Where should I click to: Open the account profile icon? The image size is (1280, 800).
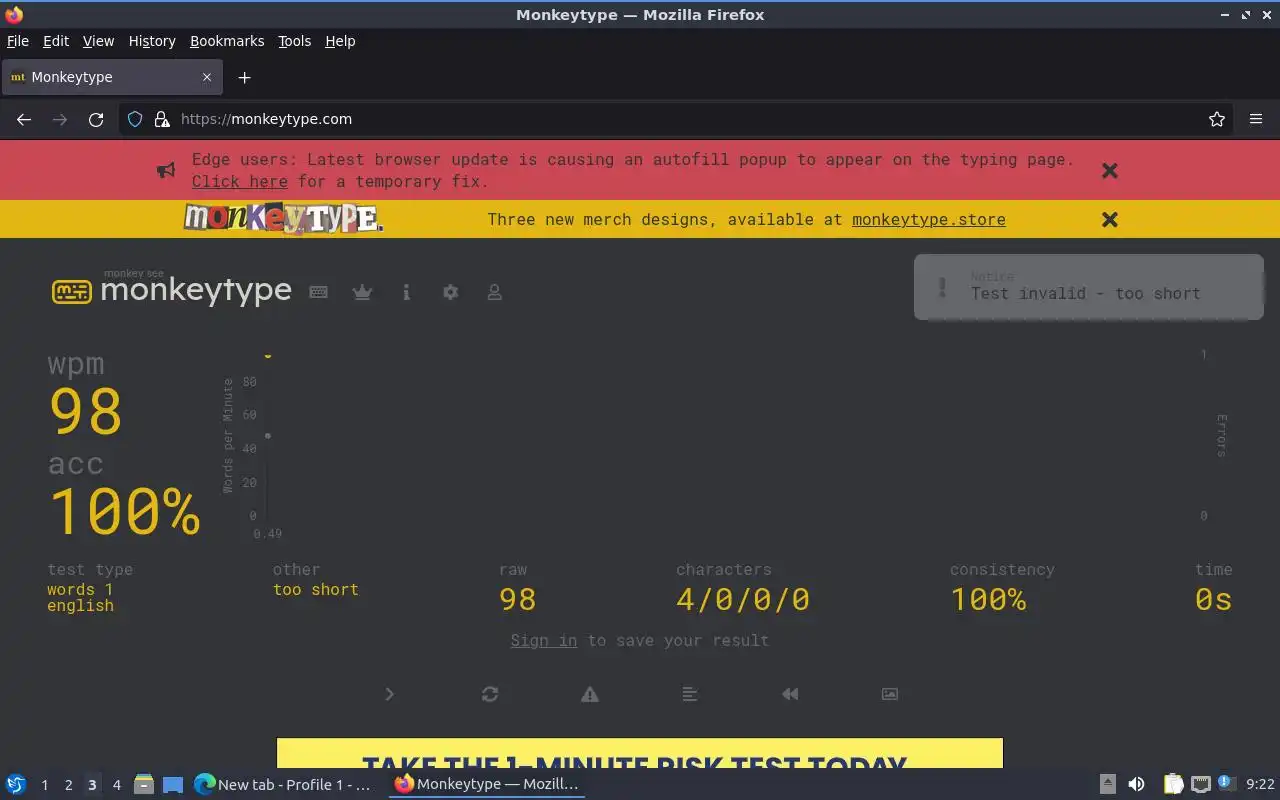(x=494, y=292)
